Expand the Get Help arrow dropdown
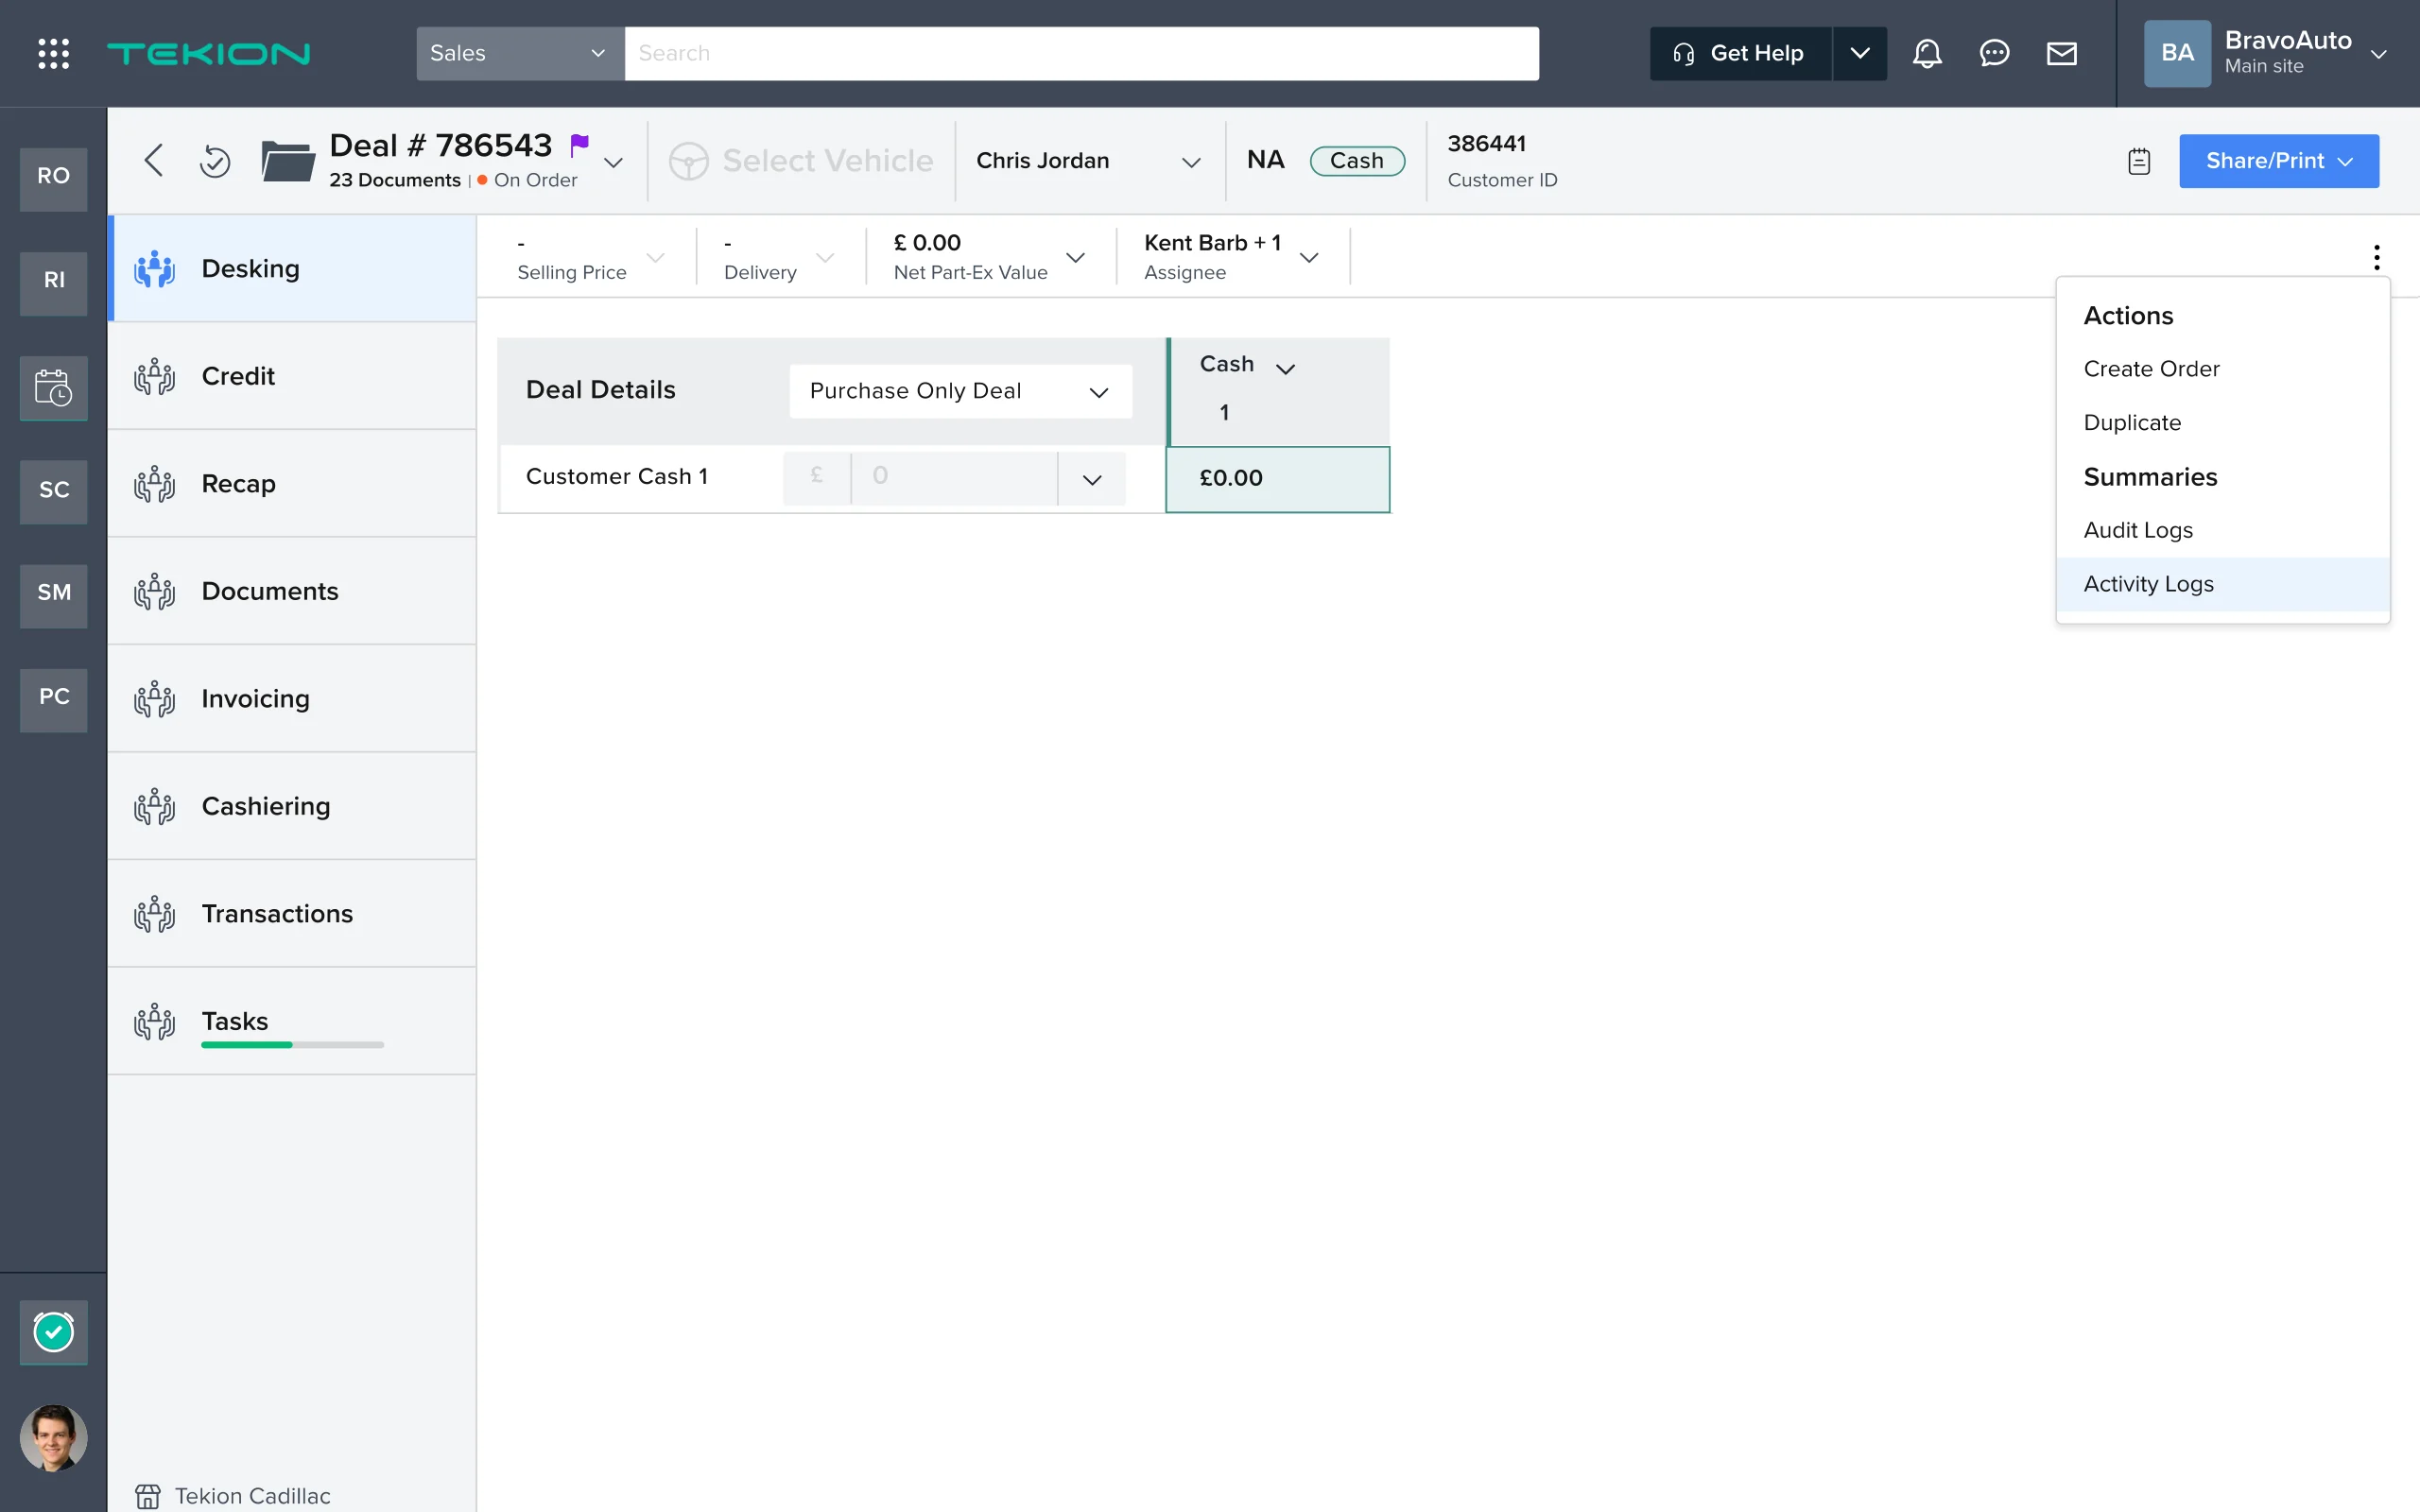 pos(1860,53)
